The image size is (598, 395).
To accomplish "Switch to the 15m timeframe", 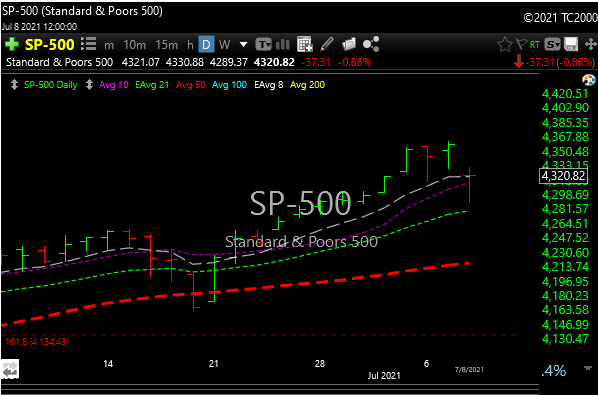I will pos(167,45).
